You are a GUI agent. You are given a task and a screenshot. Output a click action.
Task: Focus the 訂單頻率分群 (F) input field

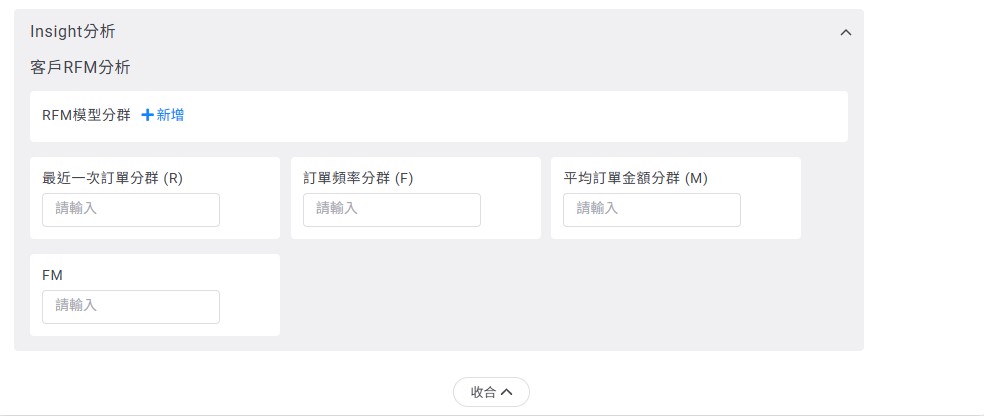[392, 210]
